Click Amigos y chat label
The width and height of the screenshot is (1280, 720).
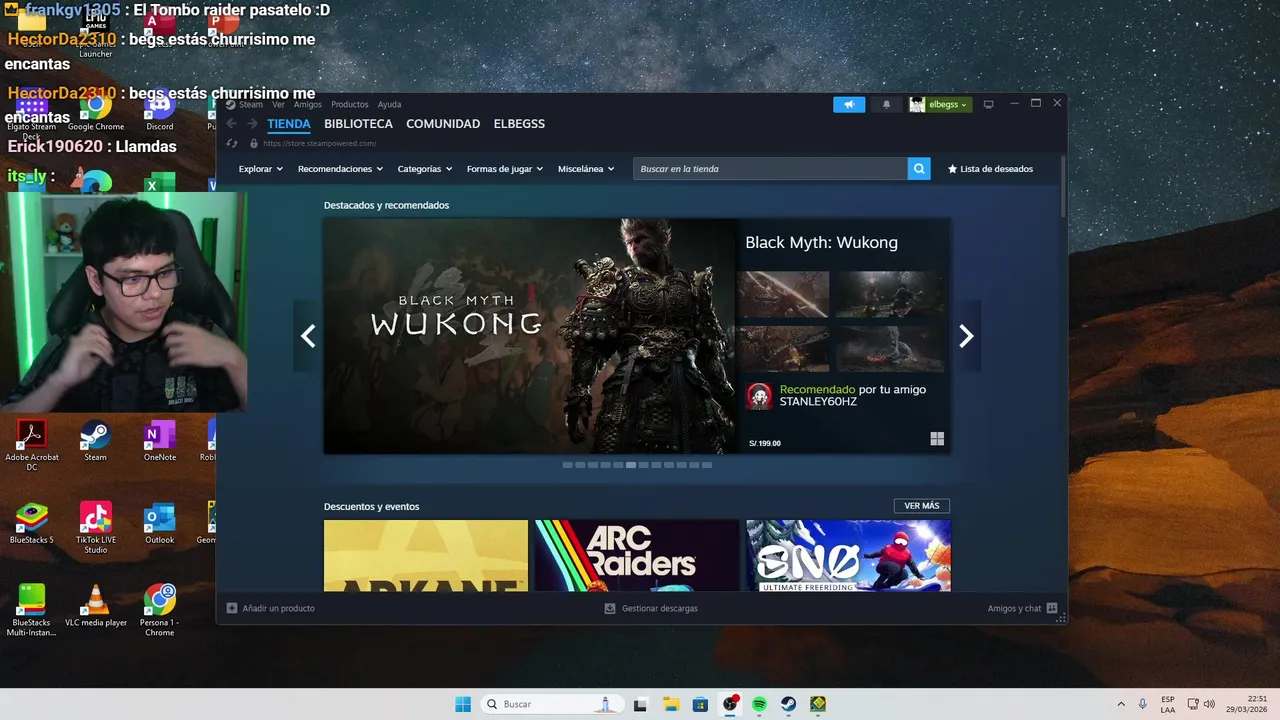(x=1014, y=608)
